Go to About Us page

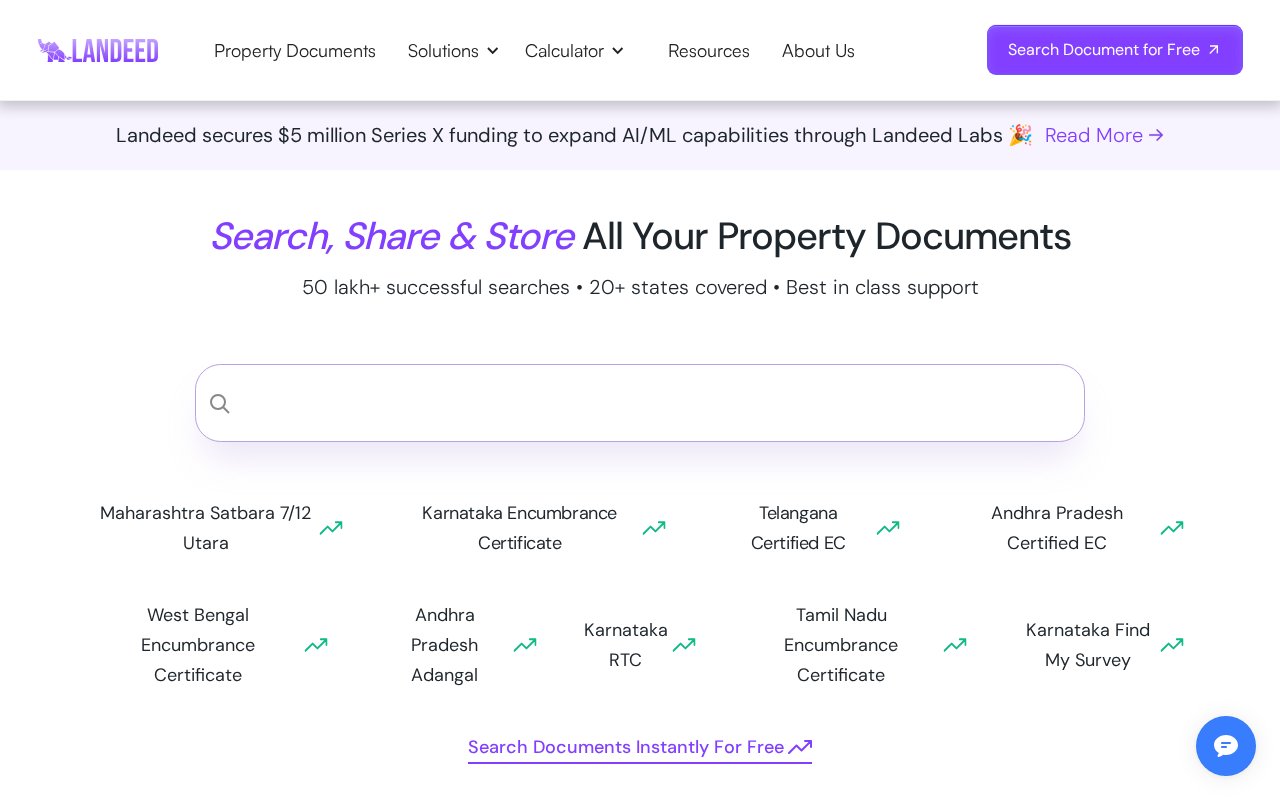[818, 51]
